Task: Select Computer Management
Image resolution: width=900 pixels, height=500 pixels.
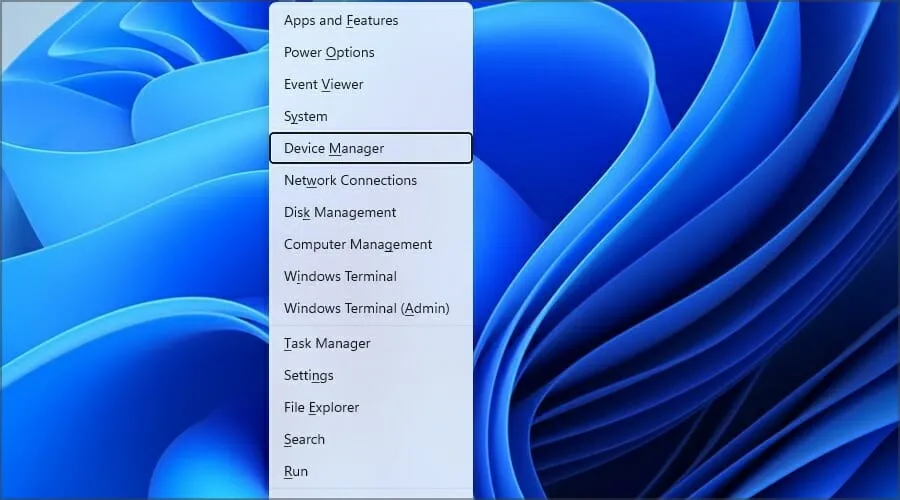Action: (358, 245)
